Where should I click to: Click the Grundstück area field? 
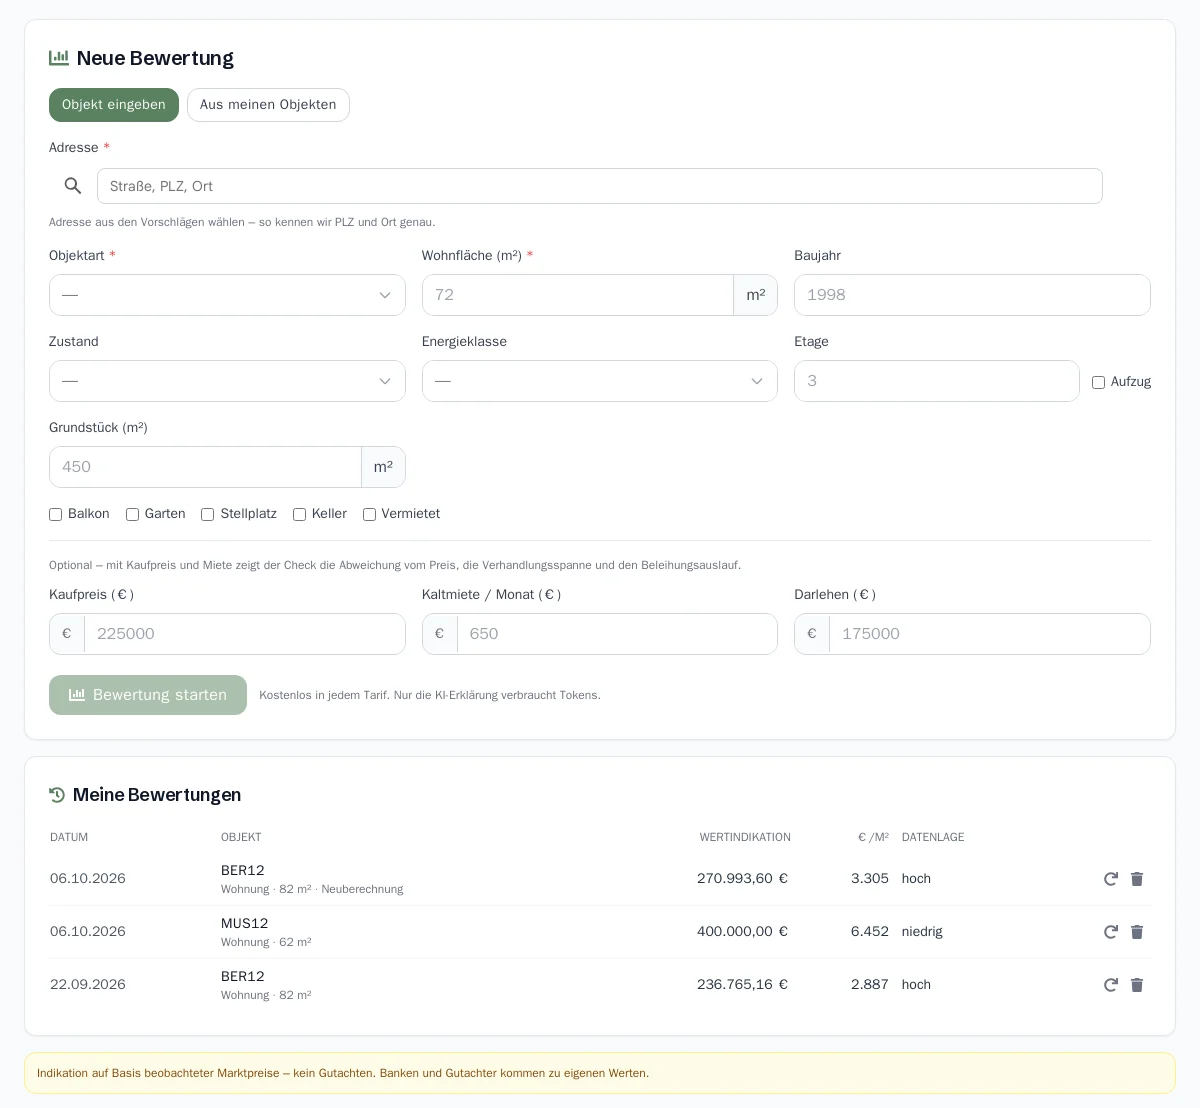205,467
